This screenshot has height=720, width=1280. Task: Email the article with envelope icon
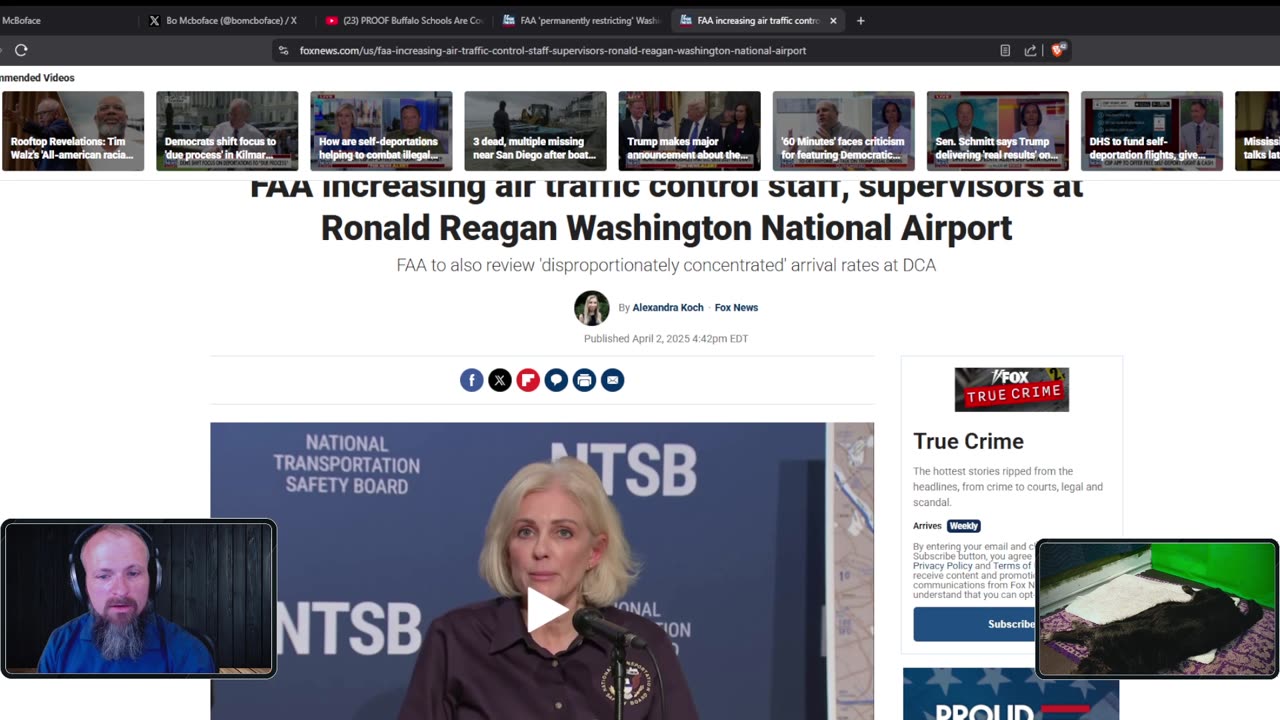point(612,380)
